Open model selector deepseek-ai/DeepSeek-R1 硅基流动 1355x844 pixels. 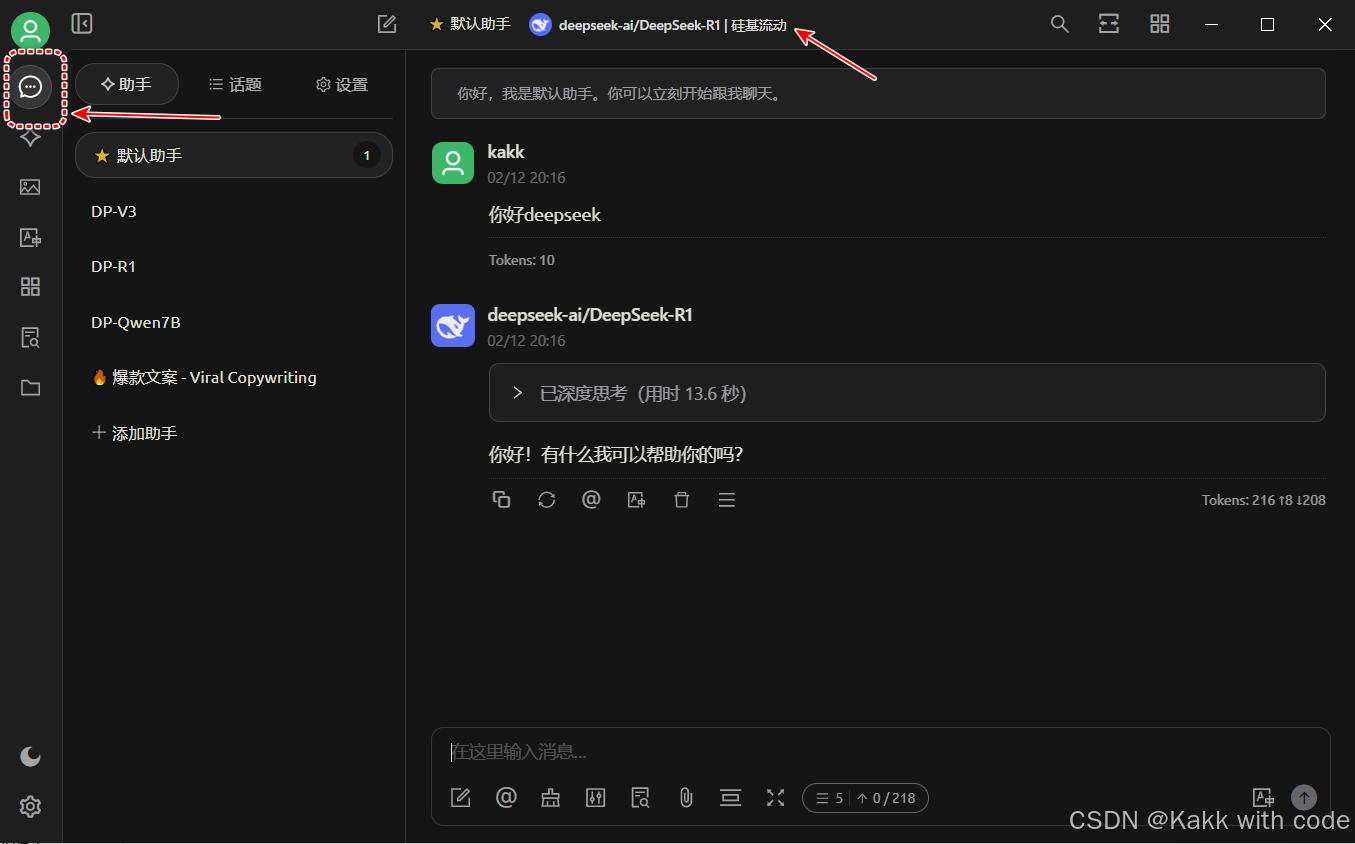click(658, 25)
